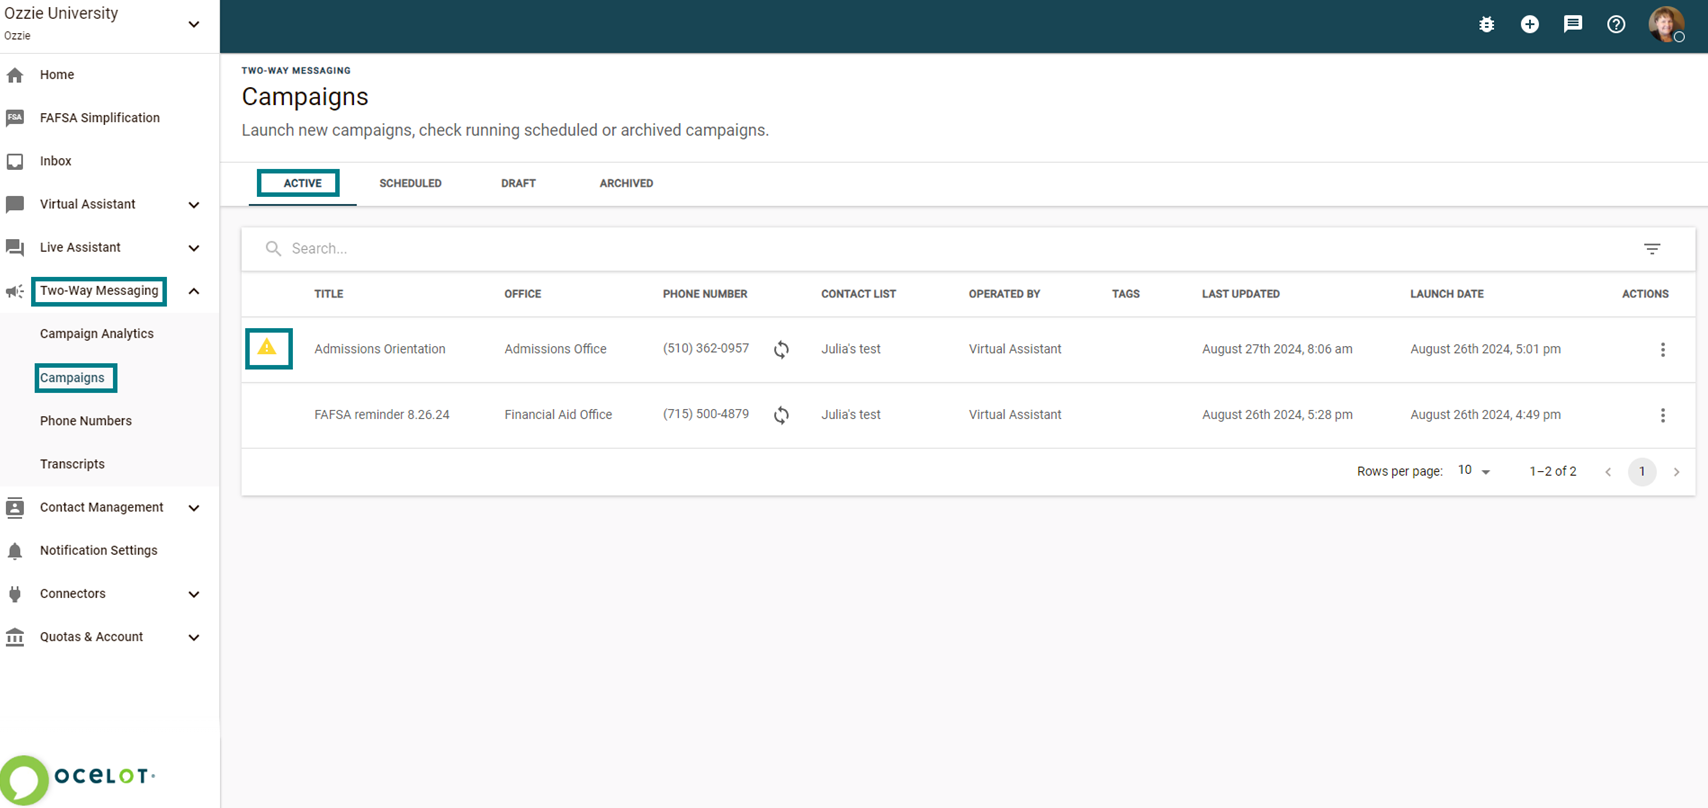This screenshot has height=808, width=1708.
Task: Switch to the Scheduled tab
Action: [x=410, y=184]
